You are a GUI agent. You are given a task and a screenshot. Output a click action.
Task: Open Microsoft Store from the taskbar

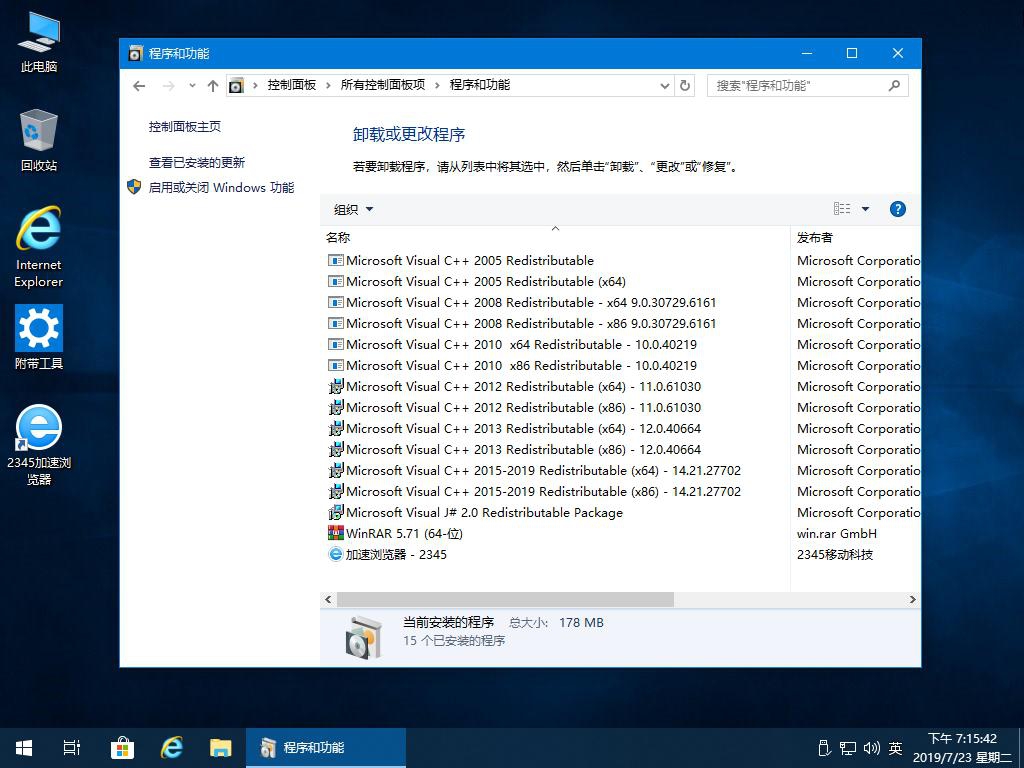(122, 748)
